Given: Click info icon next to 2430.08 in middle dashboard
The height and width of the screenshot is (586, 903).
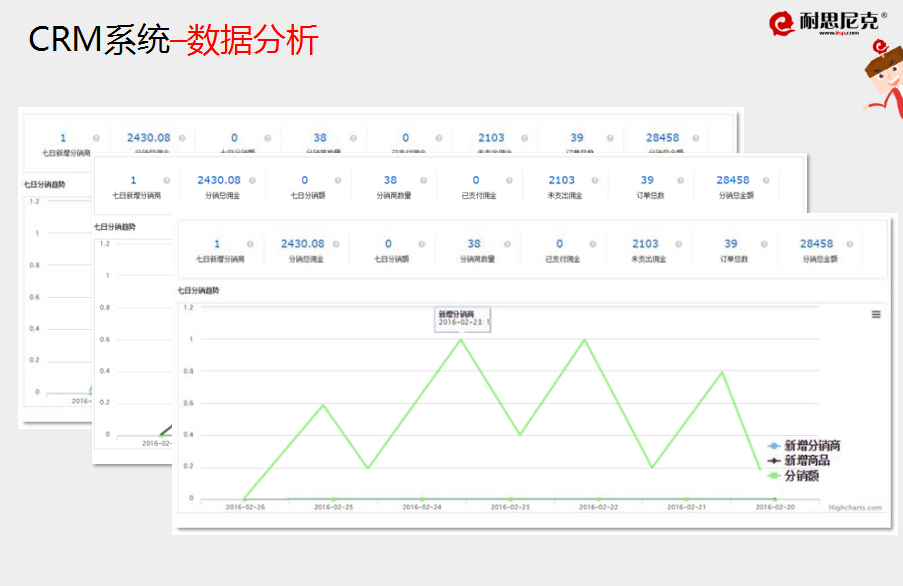Looking at the screenshot, I should (252, 180).
